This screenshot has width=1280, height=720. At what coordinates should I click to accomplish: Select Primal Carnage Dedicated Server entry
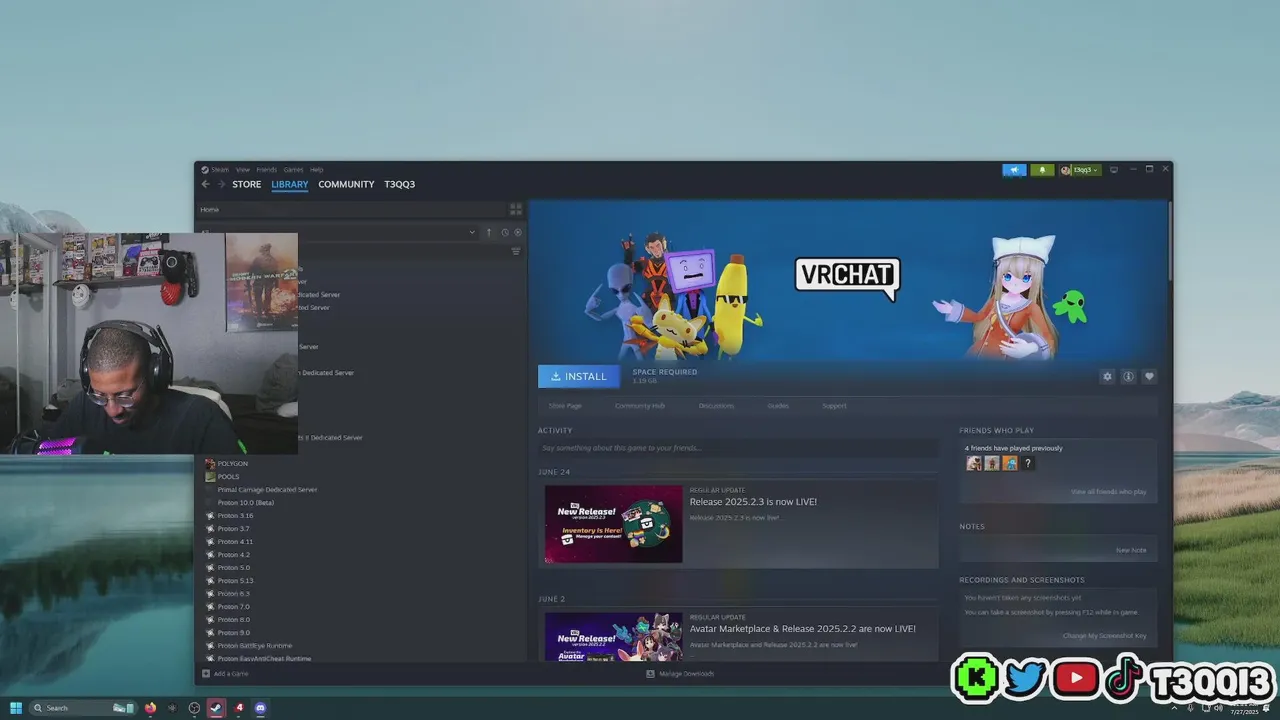(267, 490)
